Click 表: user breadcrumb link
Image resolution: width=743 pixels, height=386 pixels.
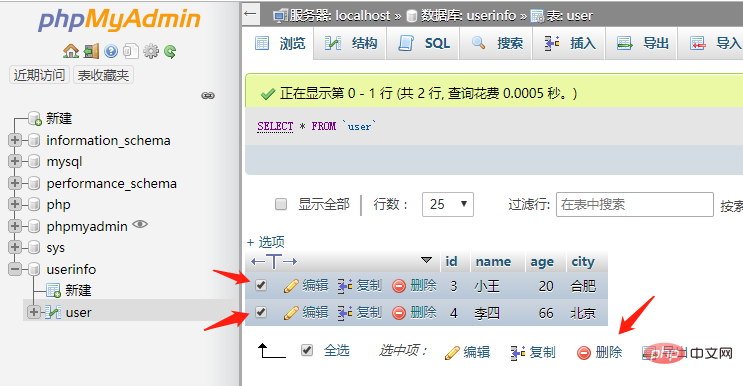pyautogui.click(x=569, y=16)
